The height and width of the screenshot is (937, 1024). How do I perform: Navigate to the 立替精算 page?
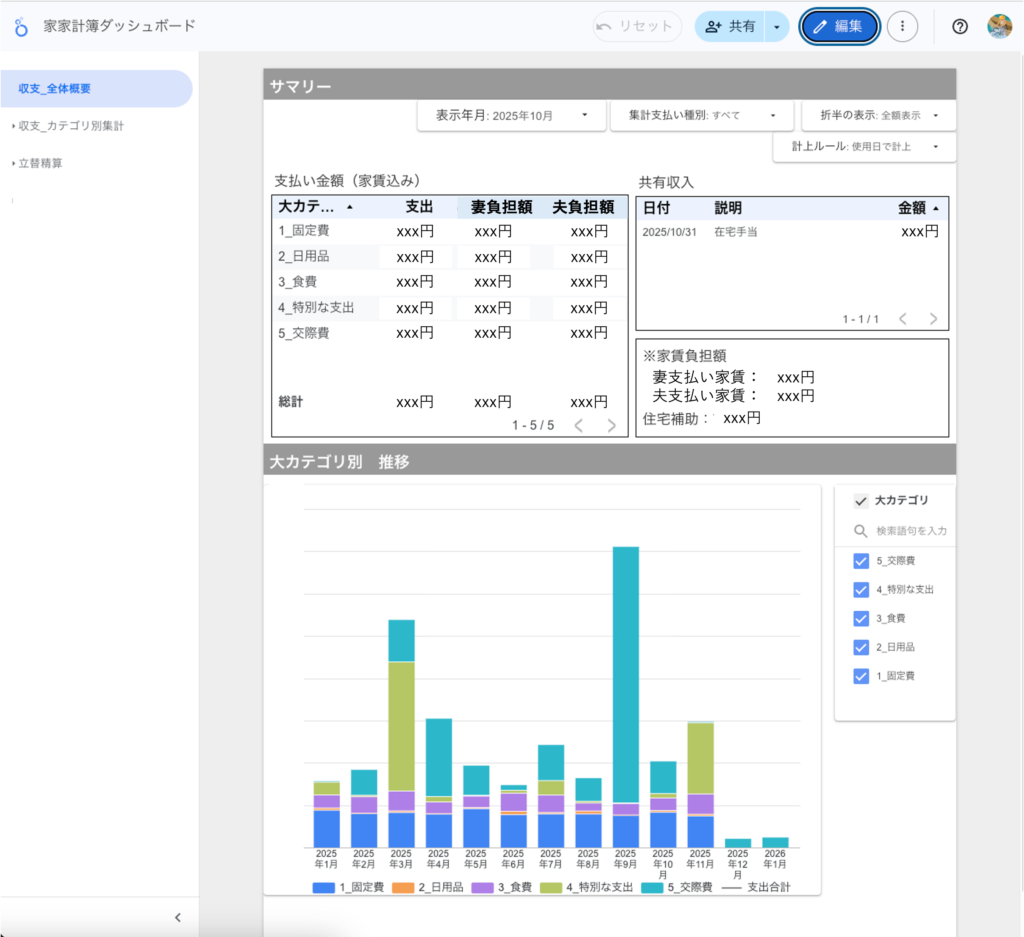[40, 163]
